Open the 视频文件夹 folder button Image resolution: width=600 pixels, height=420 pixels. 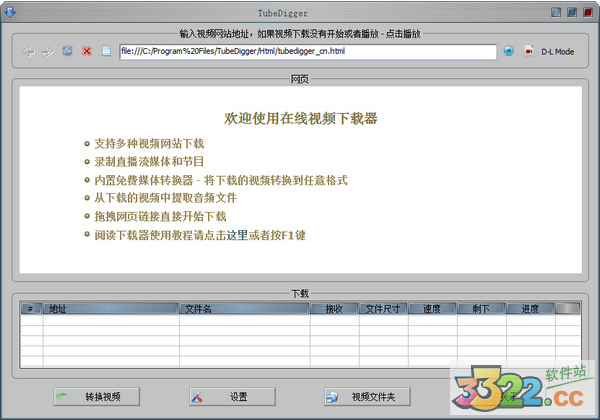[x=367, y=397]
